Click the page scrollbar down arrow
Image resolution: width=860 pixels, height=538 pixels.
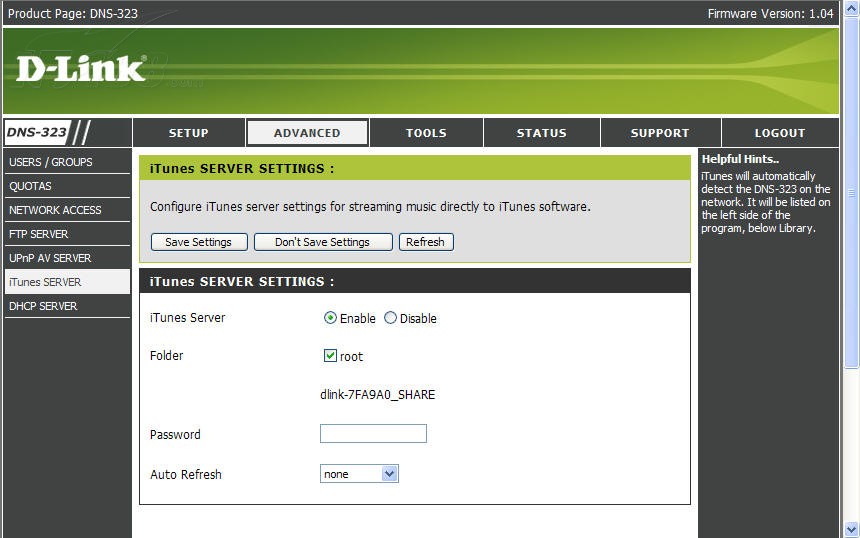(851, 529)
